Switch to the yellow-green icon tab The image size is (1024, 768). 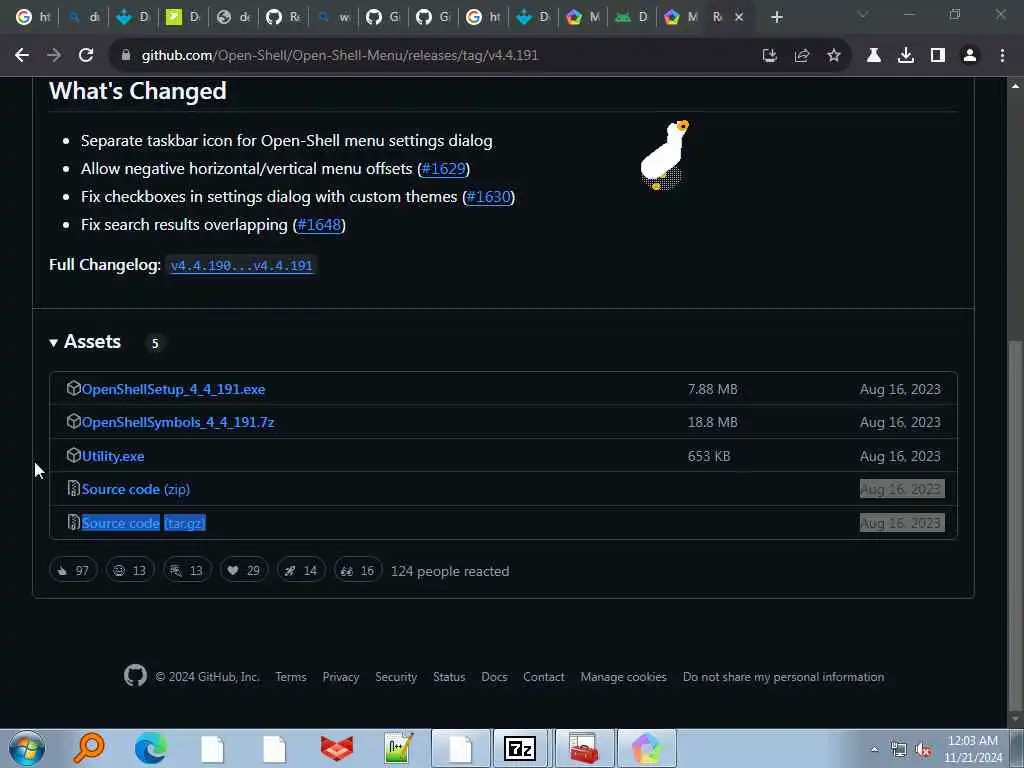(x=182, y=17)
